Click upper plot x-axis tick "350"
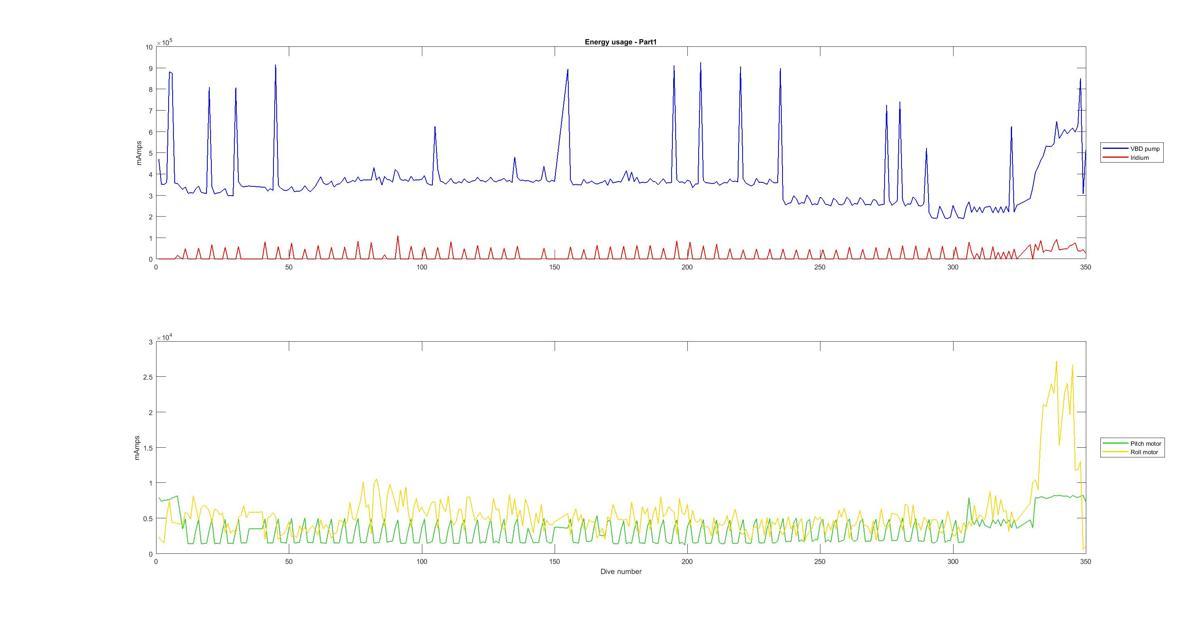The width and height of the screenshot is (1200, 622). coord(1085,267)
